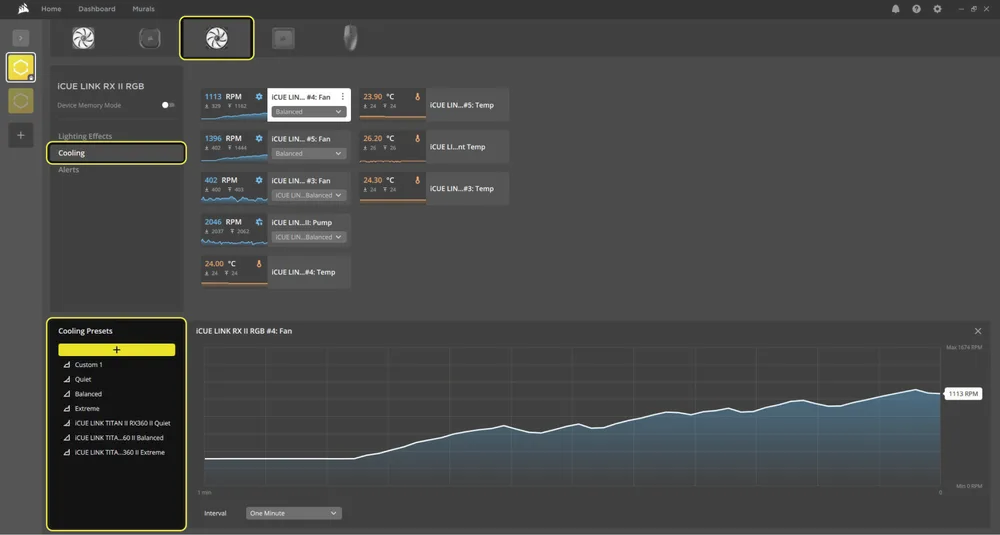Open Balanced dropdown for #5: Fan
Image resolution: width=1000 pixels, height=535 pixels.
309,153
